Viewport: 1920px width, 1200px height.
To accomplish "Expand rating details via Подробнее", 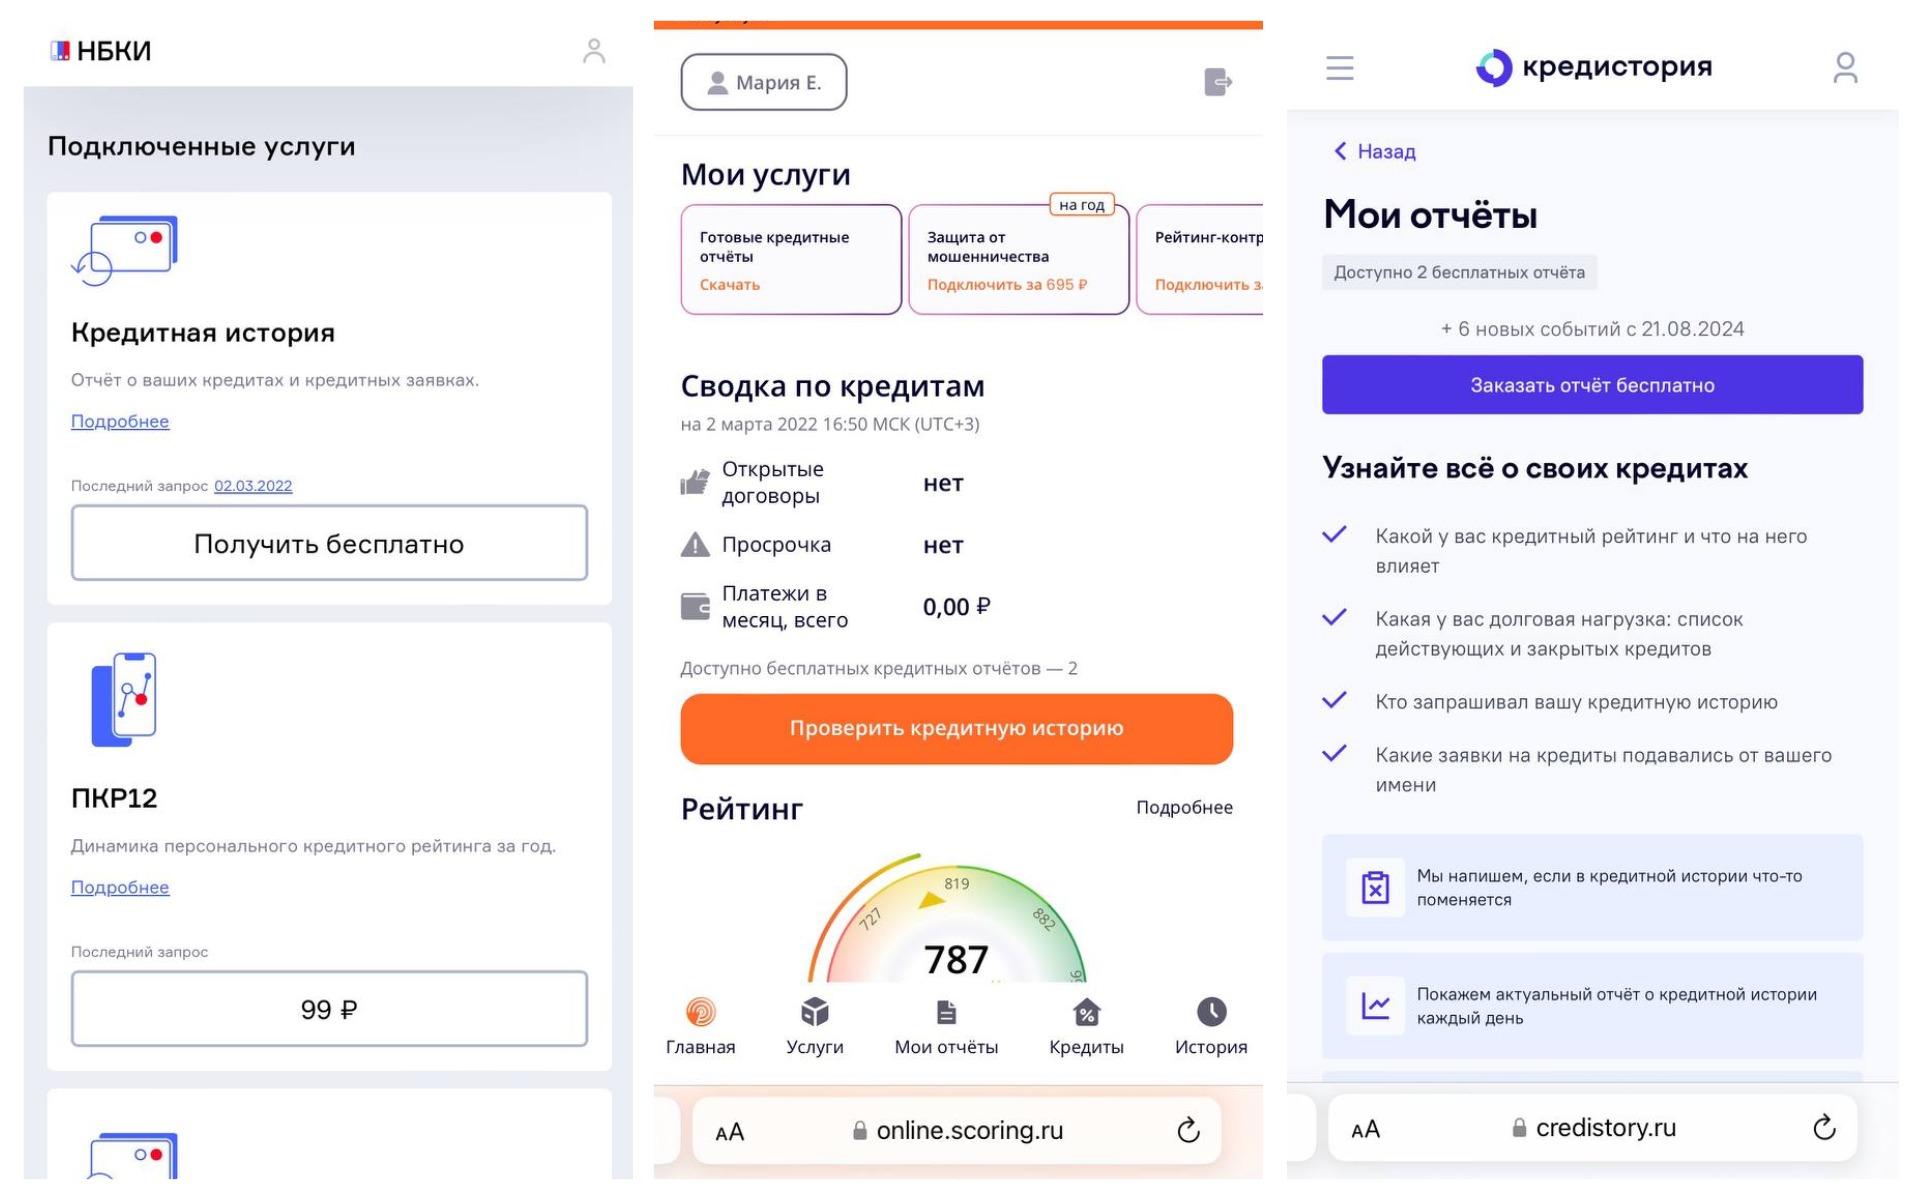I will coord(1183,808).
